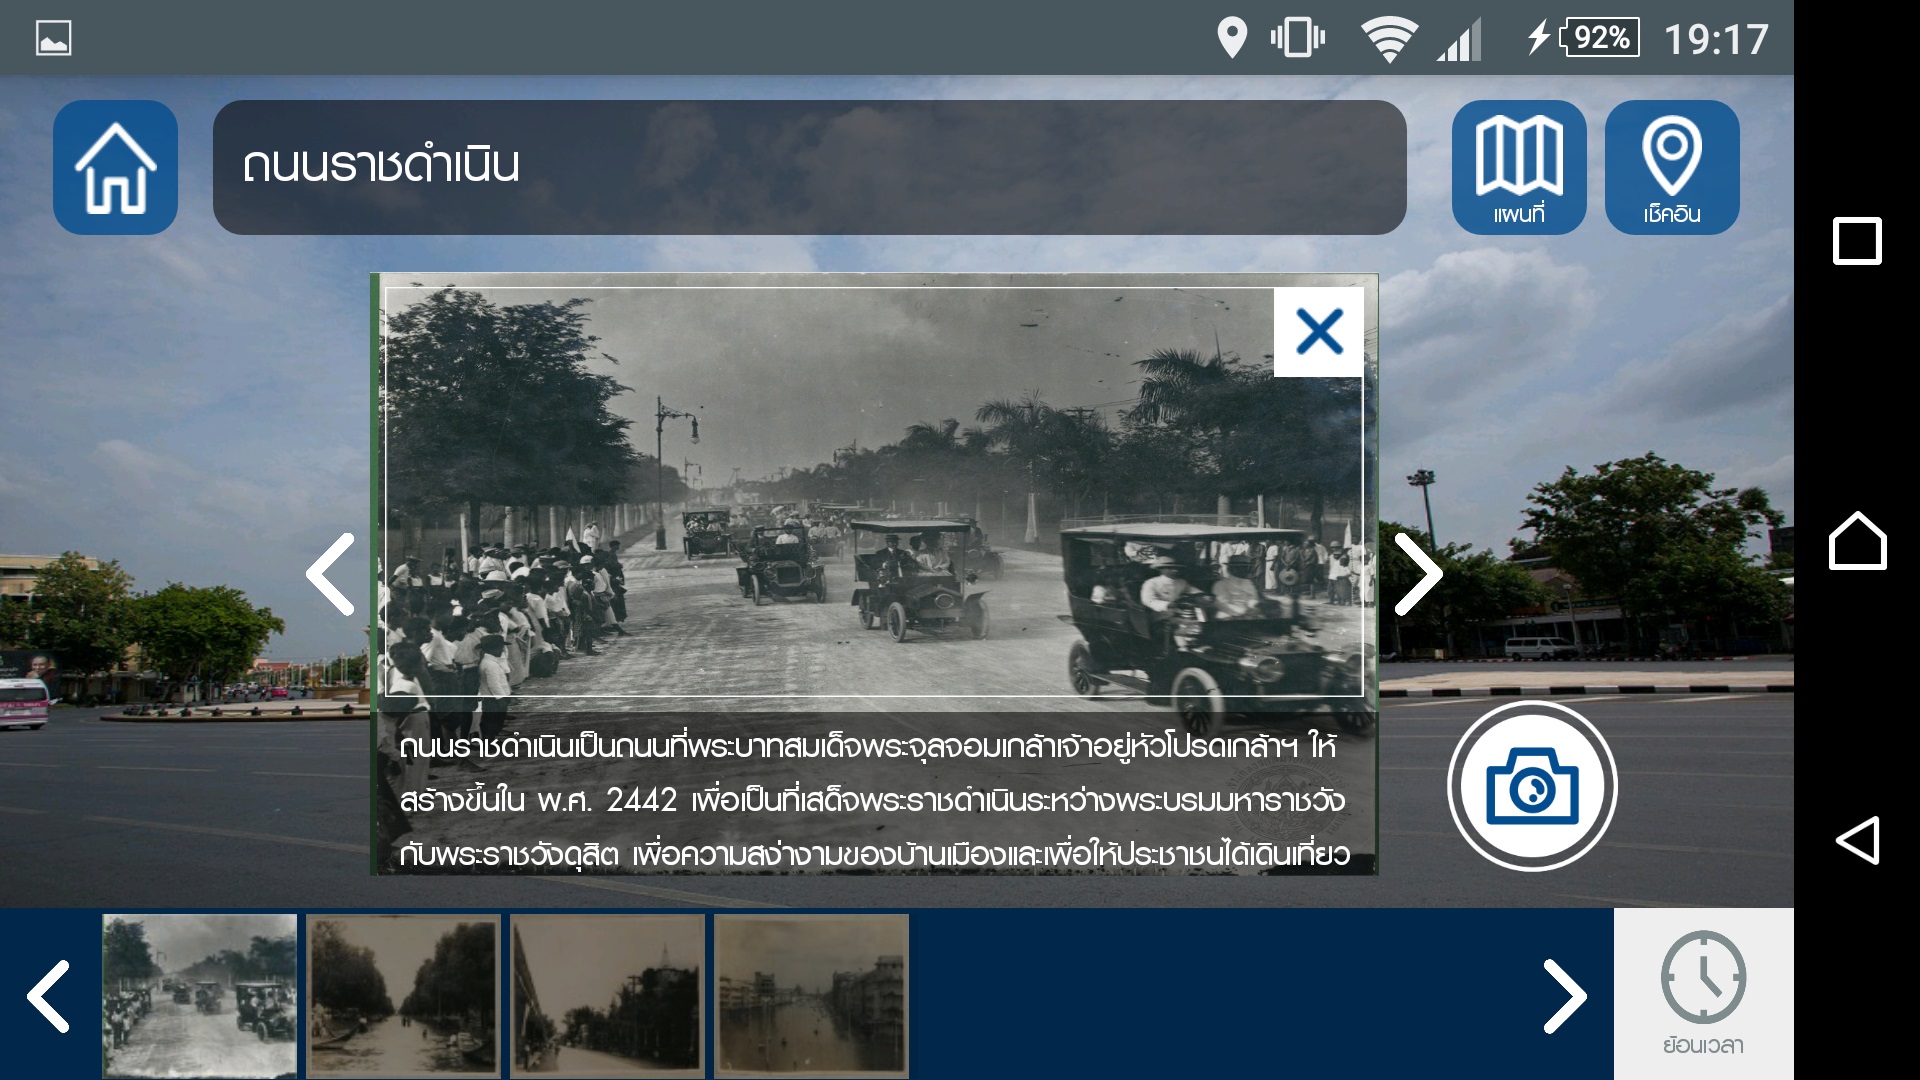Tap the Android home navigation button
The width and height of the screenshot is (1920, 1080).
1857,541
